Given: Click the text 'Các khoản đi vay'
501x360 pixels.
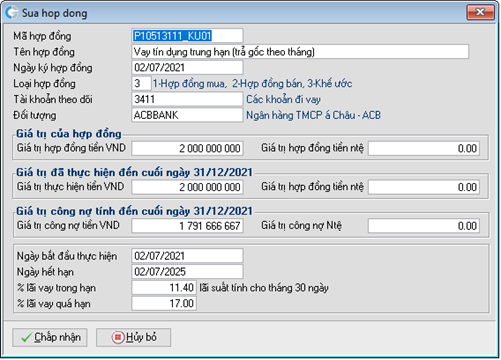Looking at the screenshot, I should coord(283,99).
